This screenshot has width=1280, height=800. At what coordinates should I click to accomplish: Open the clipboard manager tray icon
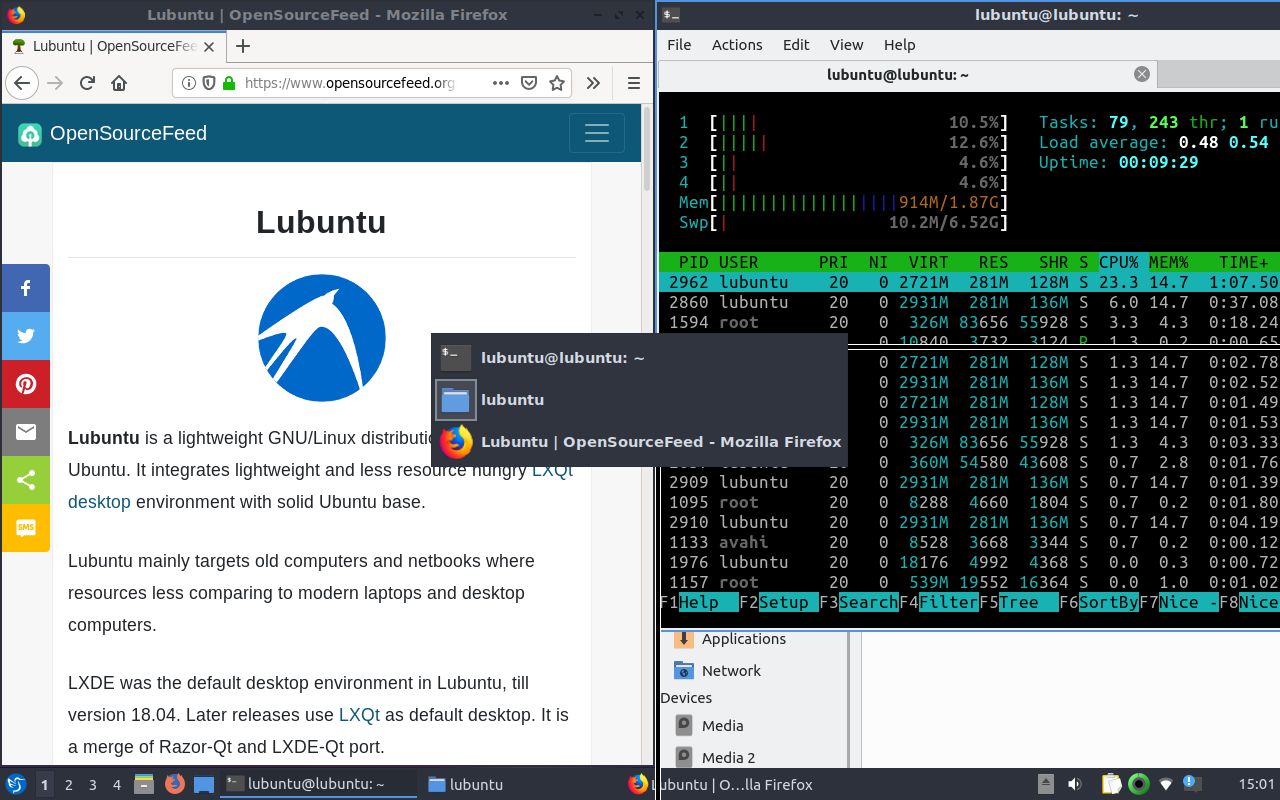(1110, 784)
